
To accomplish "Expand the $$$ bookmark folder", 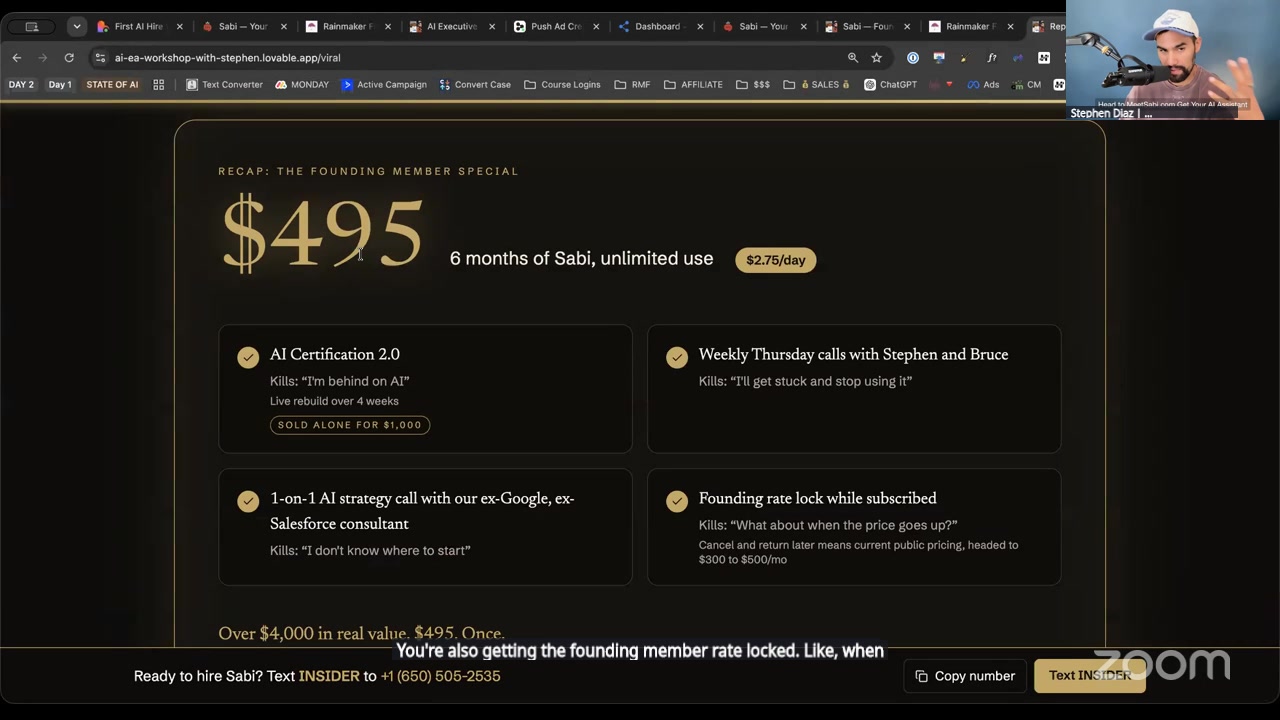I will pyautogui.click(x=753, y=85).
